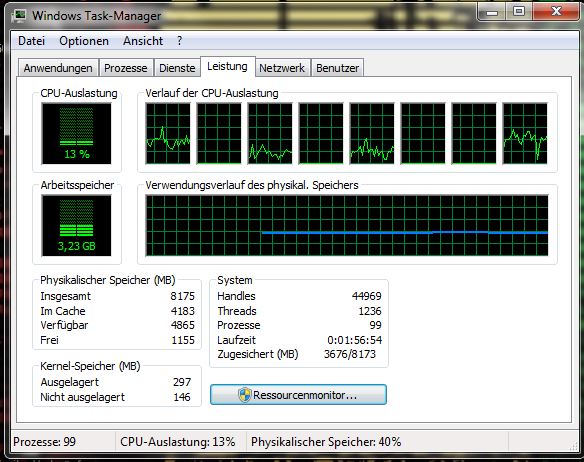Click status bar text Physikalischer Speicher: 40%

(x=326, y=442)
